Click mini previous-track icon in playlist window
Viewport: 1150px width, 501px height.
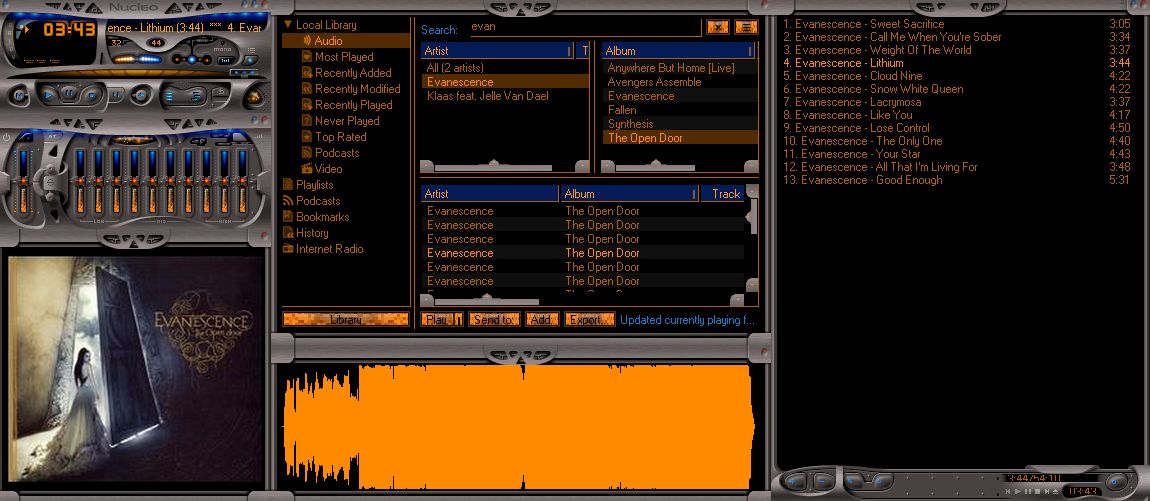tap(1008, 491)
